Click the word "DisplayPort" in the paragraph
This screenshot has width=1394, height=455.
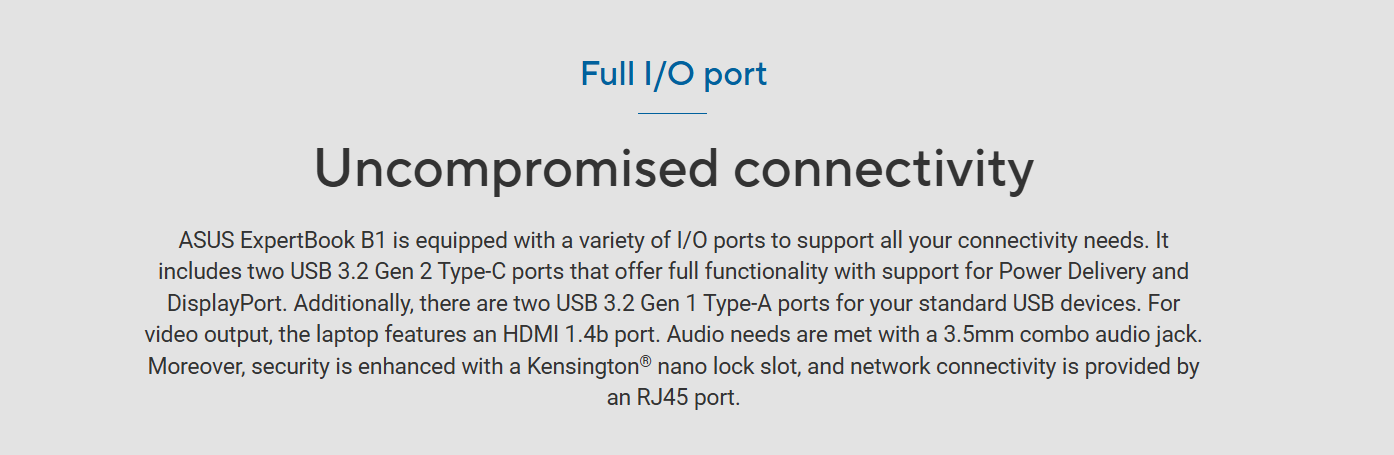pyautogui.click(x=227, y=303)
